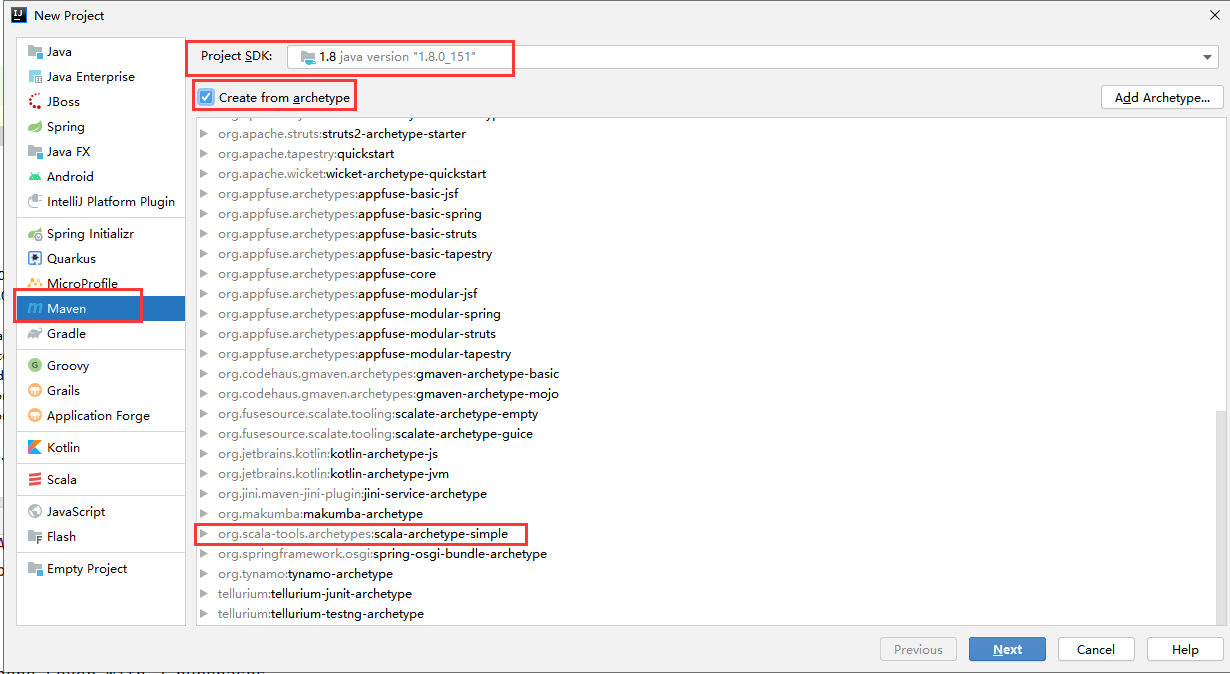Pick the Grails icon
This screenshot has height=674, width=1230.
point(35,391)
